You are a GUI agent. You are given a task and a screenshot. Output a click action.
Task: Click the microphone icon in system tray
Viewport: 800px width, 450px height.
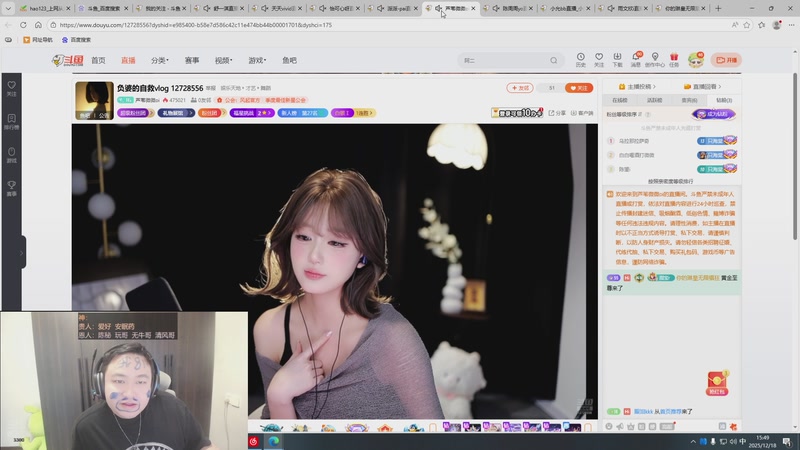(713, 441)
